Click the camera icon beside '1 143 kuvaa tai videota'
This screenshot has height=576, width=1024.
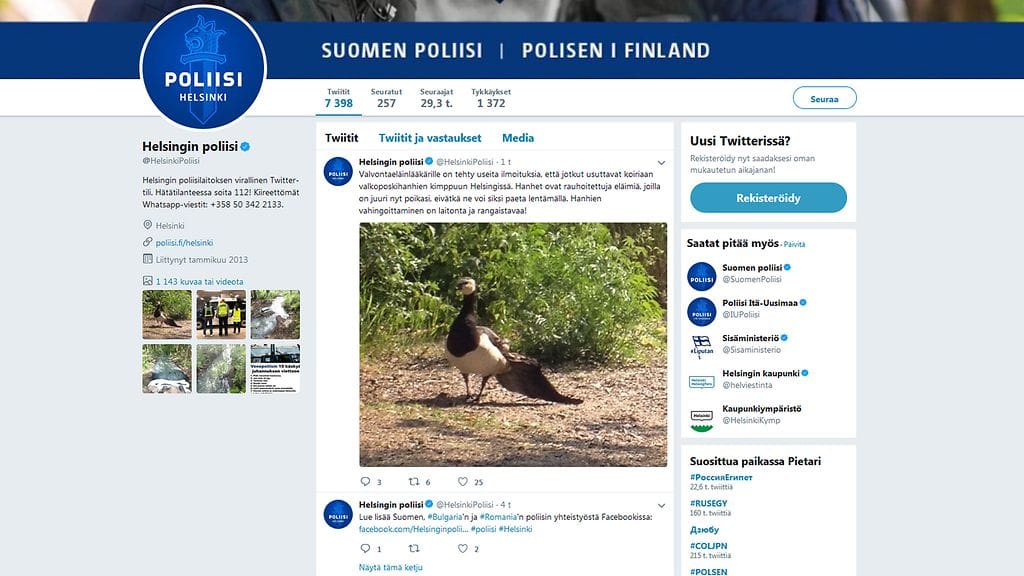pos(150,281)
